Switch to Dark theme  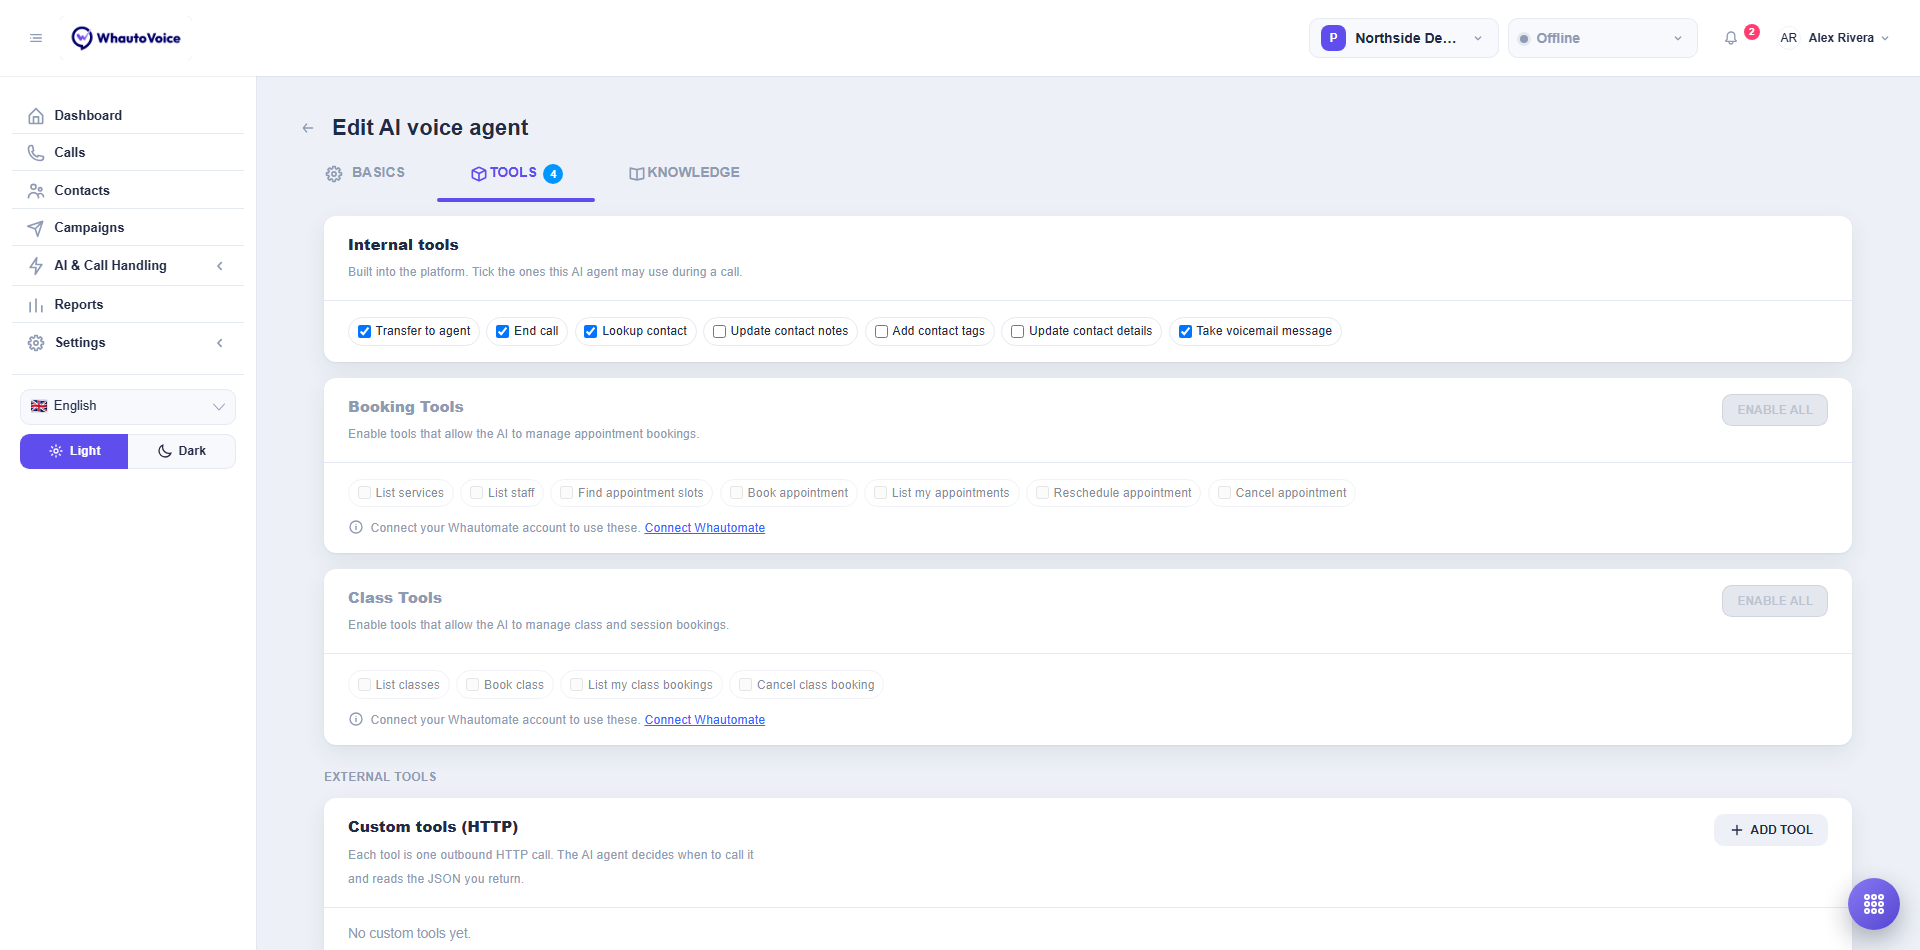[182, 451]
